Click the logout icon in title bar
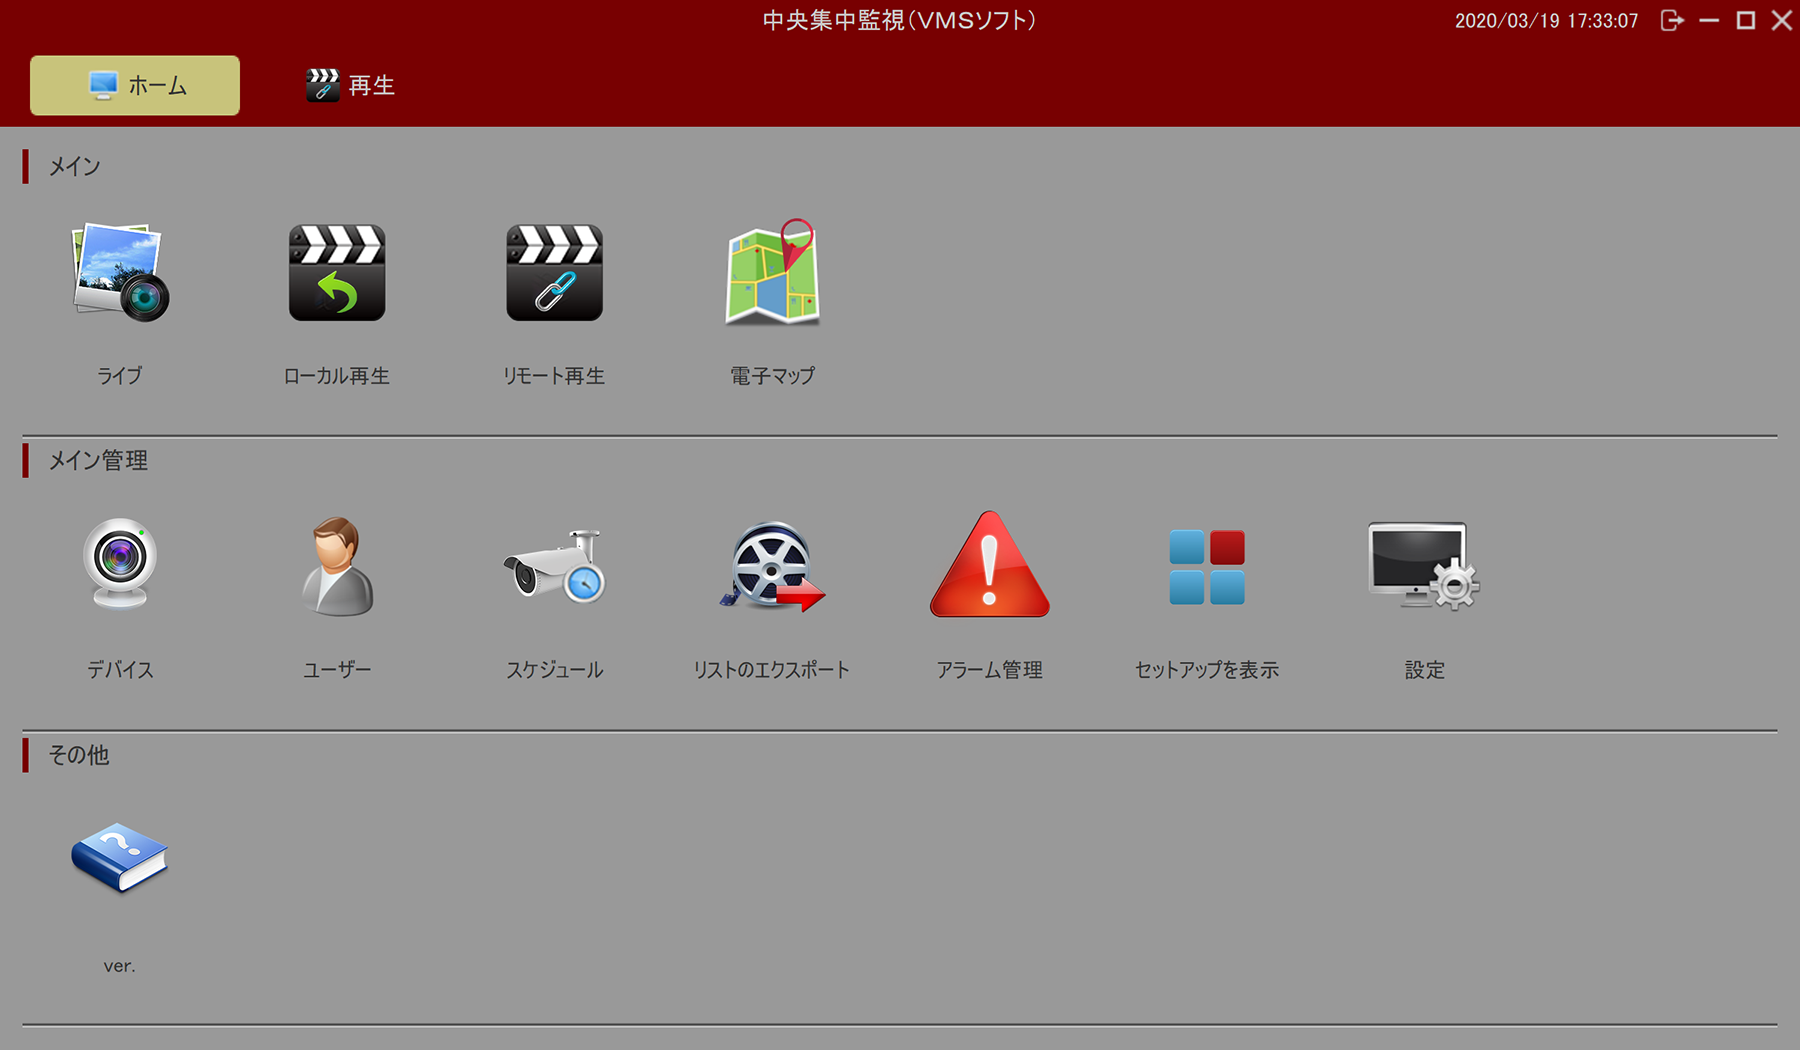This screenshot has height=1050, width=1800. coord(1672,21)
